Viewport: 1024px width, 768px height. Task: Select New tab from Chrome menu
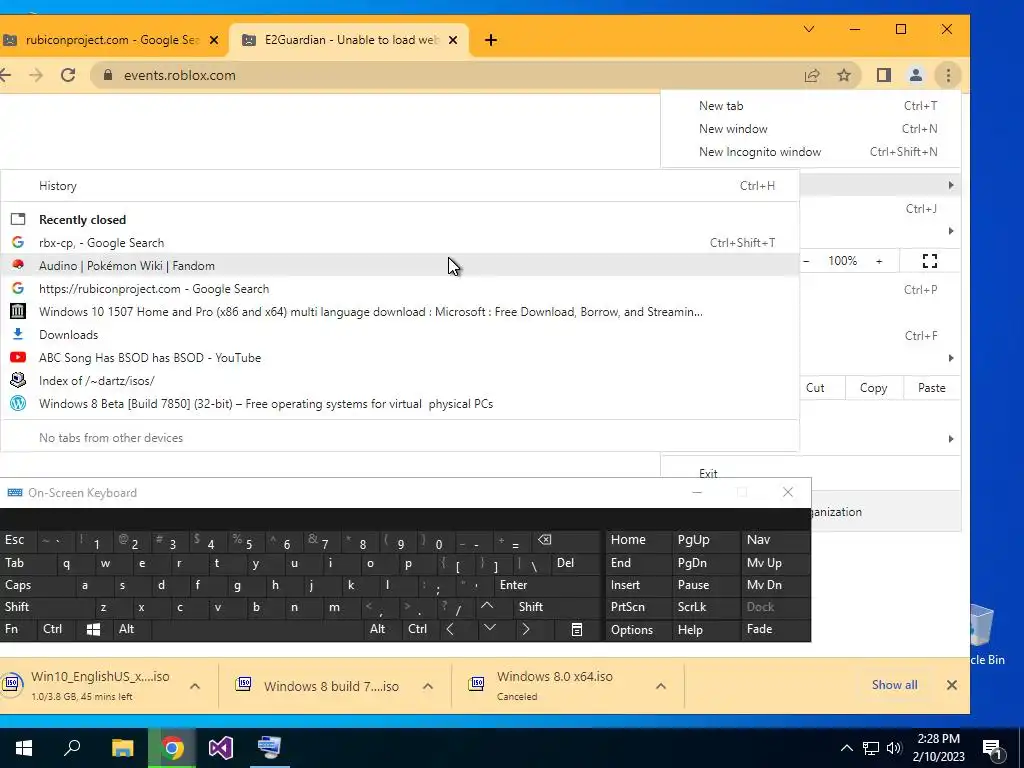pos(810,106)
